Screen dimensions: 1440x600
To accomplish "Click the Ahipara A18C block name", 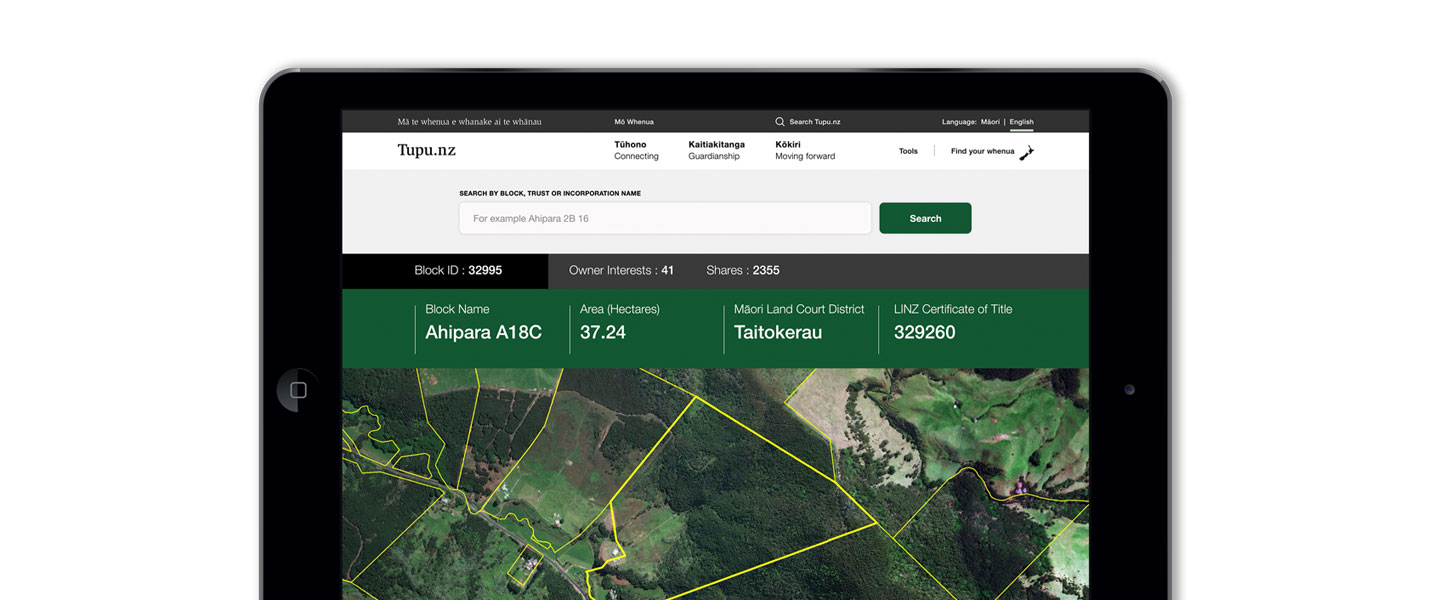I will coord(482,331).
